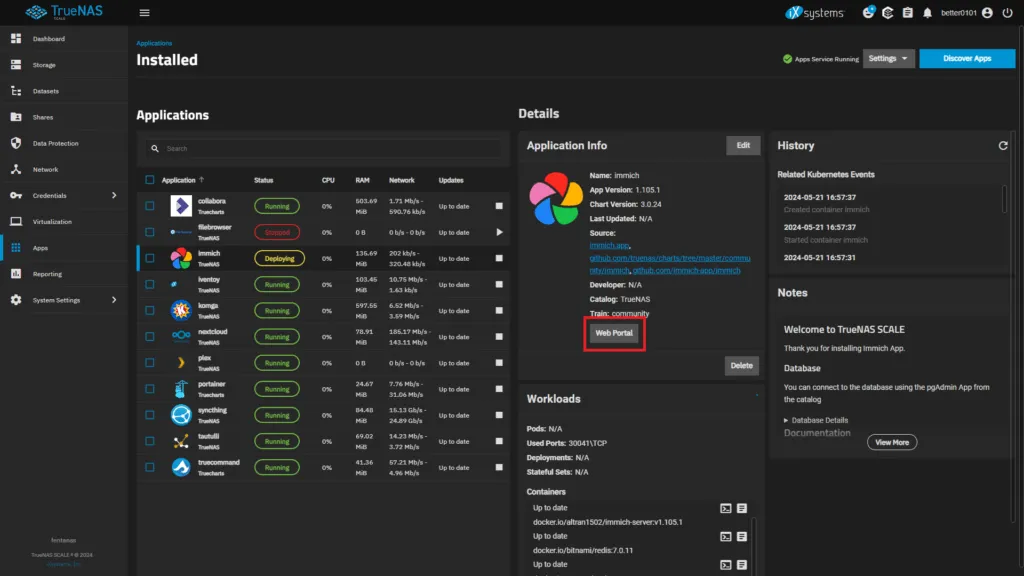Click the applications search field

320,148
